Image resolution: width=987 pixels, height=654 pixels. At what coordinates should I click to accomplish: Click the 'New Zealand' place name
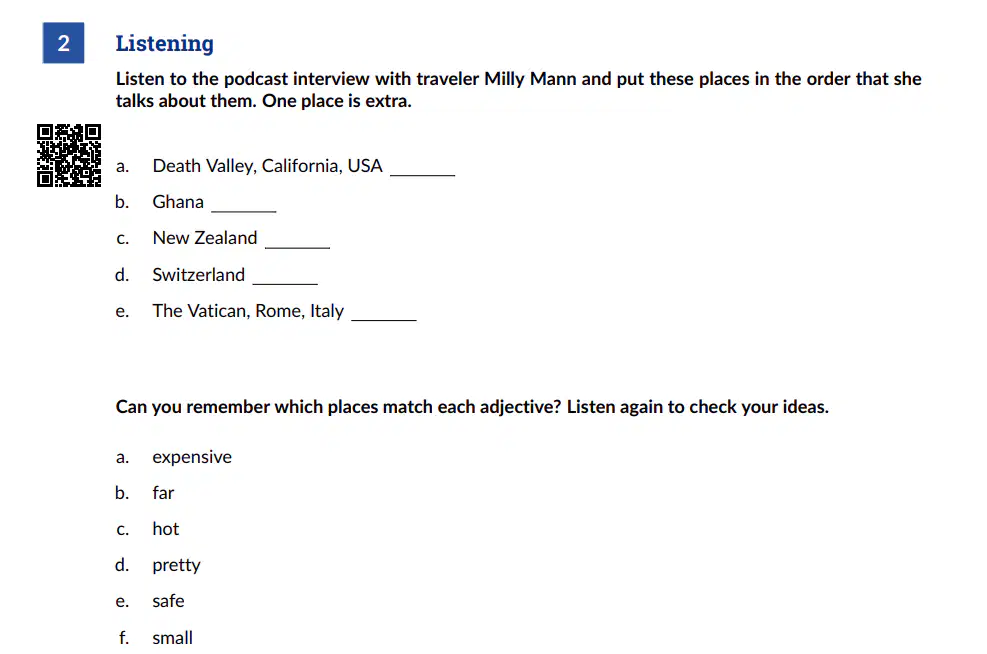click(205, 238)
